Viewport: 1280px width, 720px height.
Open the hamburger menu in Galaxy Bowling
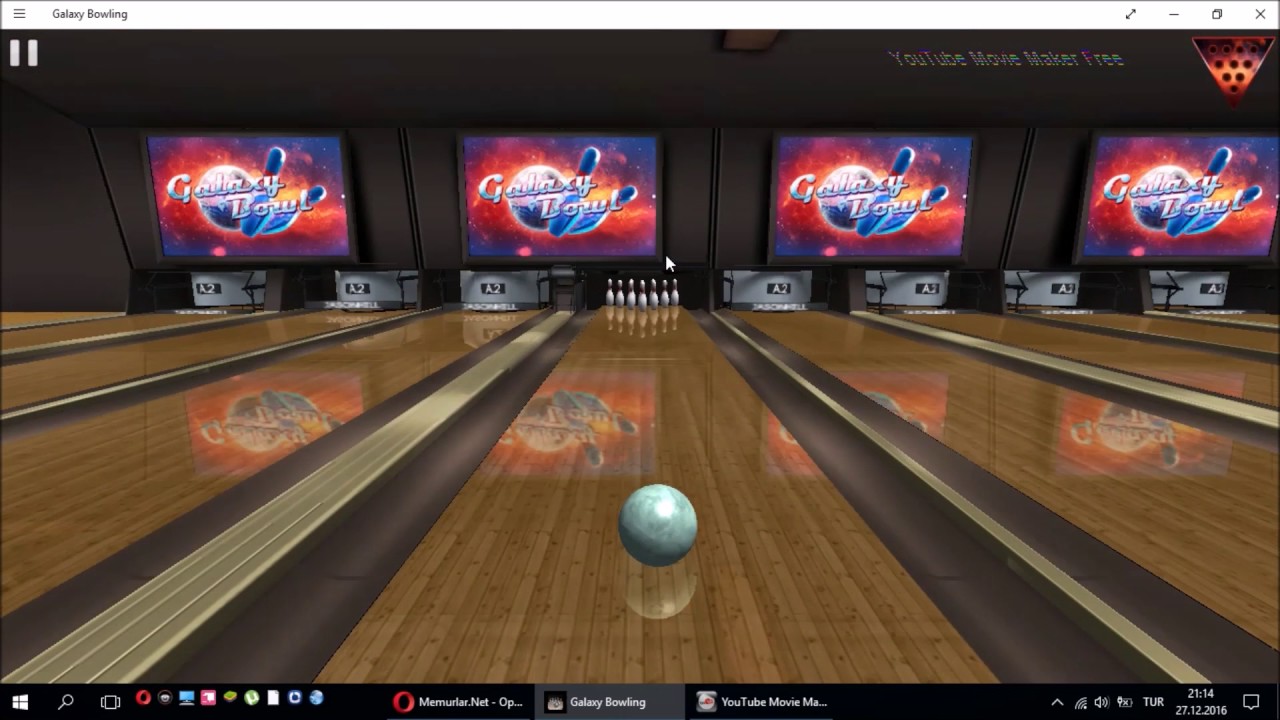19,14
